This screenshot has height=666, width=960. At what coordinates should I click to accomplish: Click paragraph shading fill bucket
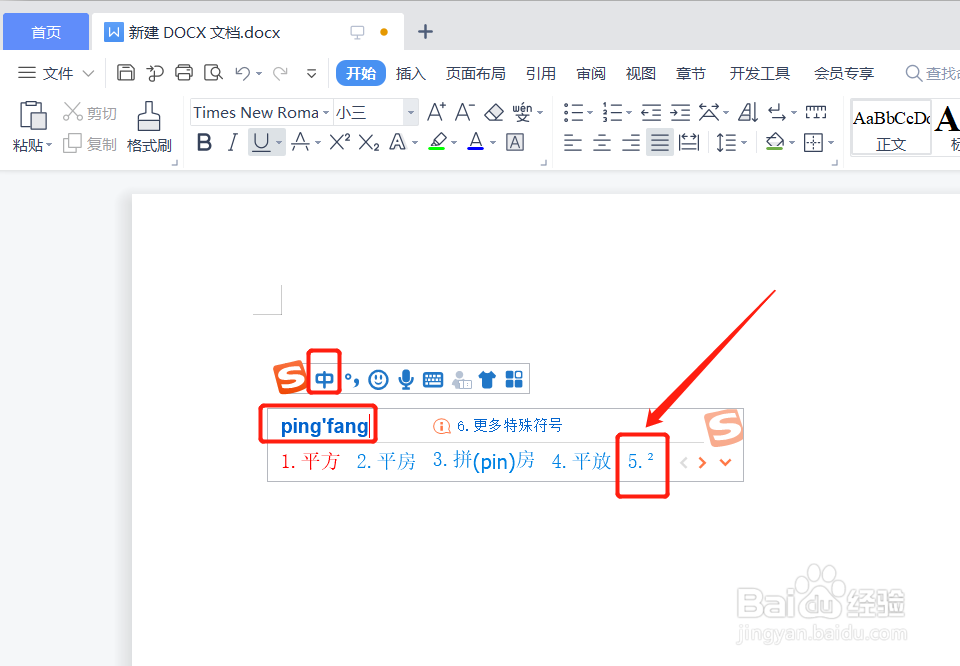(774, 143)
